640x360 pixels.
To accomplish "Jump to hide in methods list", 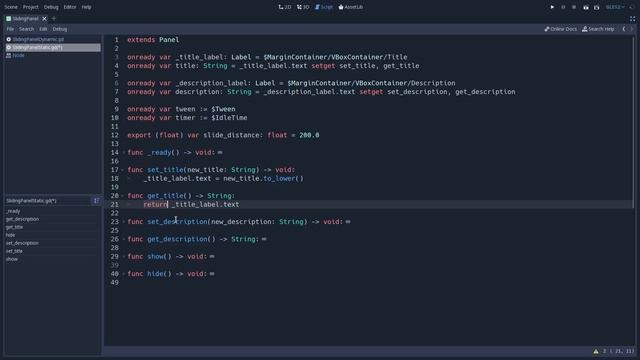I will 11,235.
